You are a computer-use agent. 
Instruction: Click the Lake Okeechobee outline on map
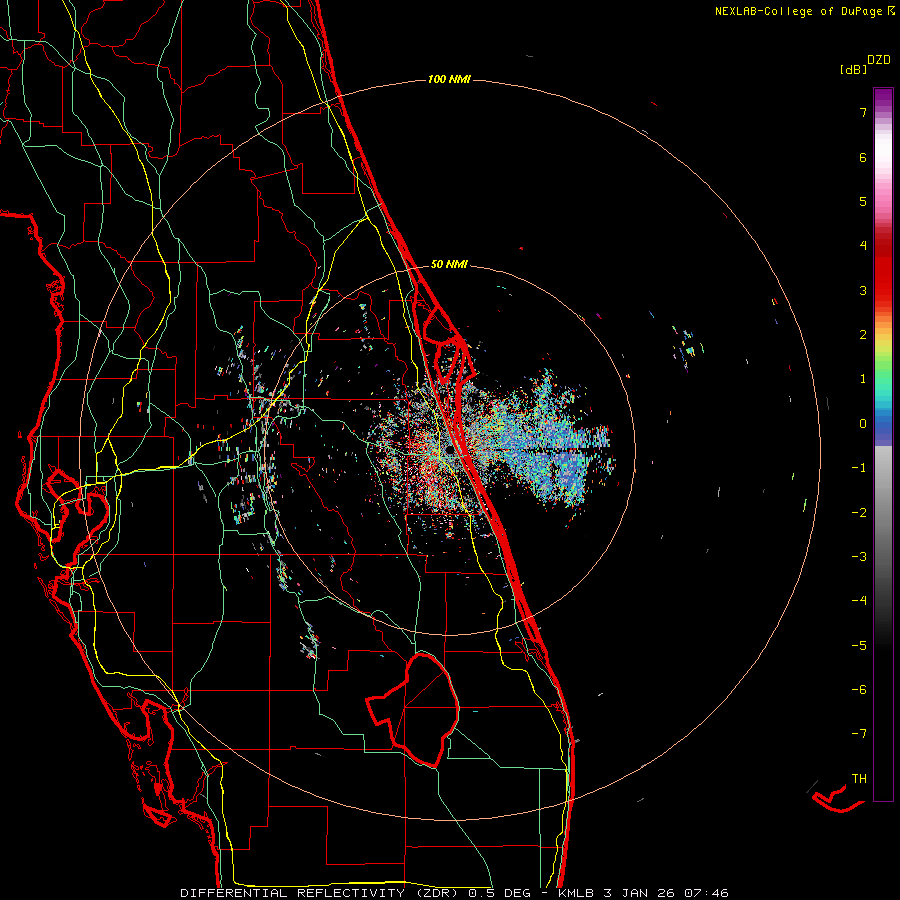coord(413,709)
